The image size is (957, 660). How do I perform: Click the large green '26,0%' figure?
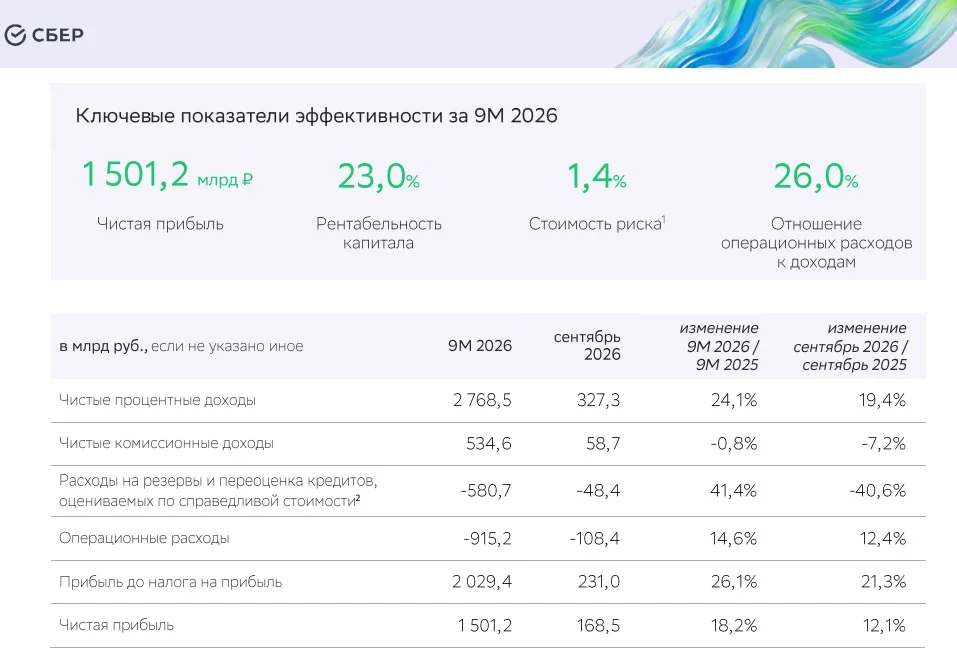point(815,176)
